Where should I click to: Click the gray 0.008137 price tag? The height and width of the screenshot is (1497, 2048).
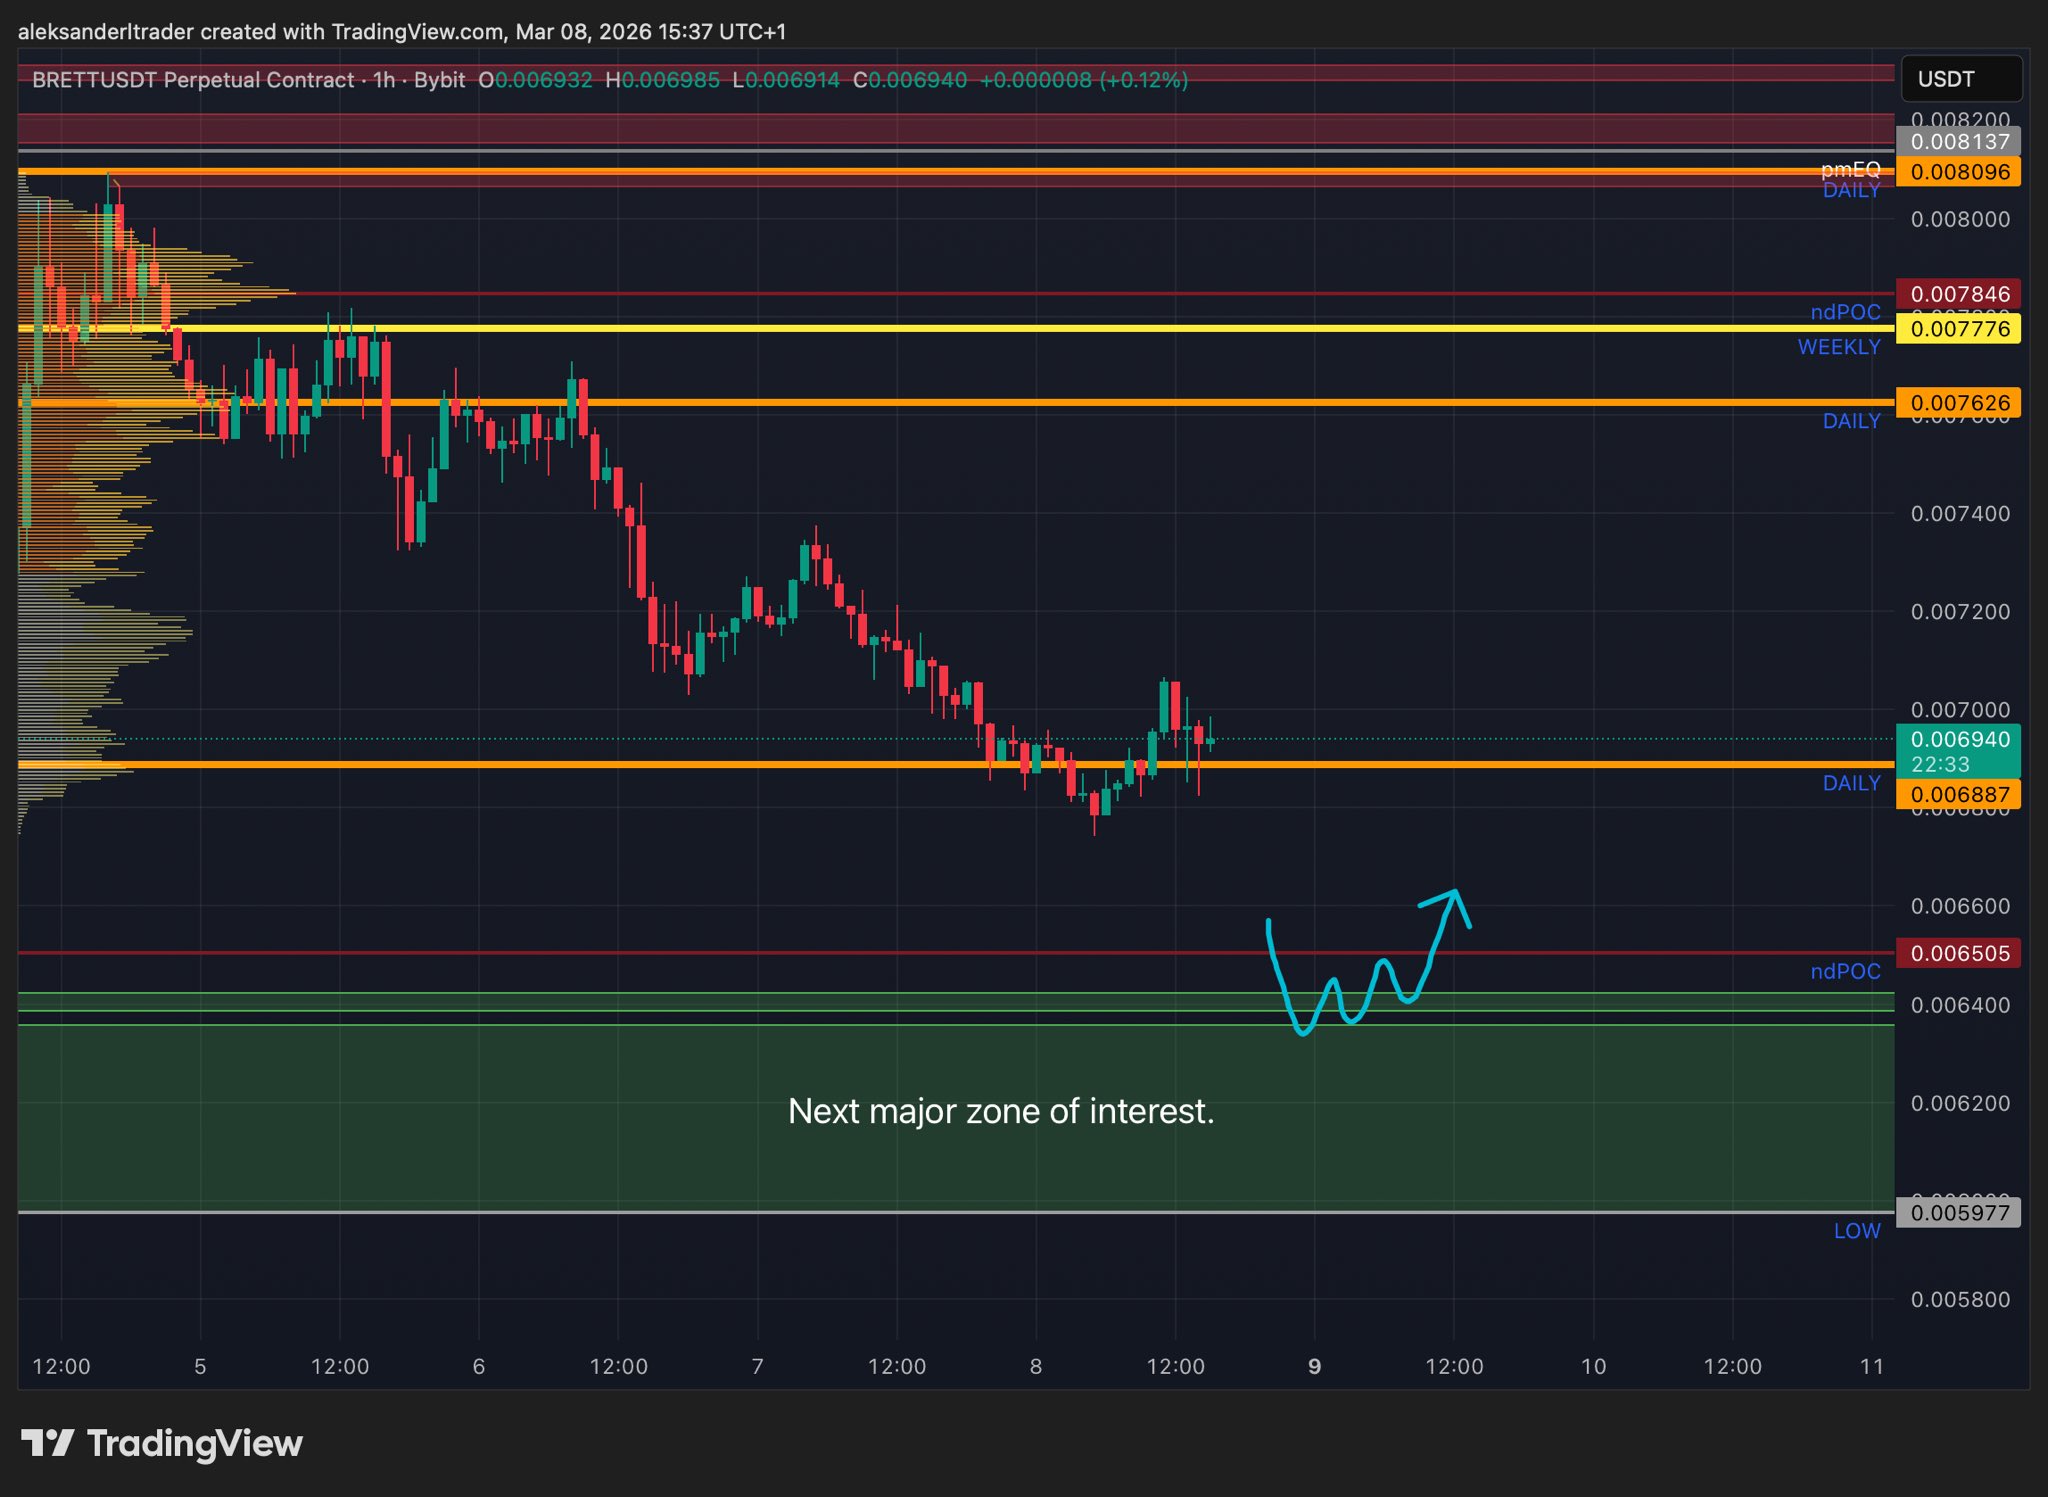click(x=1958, y=142)
